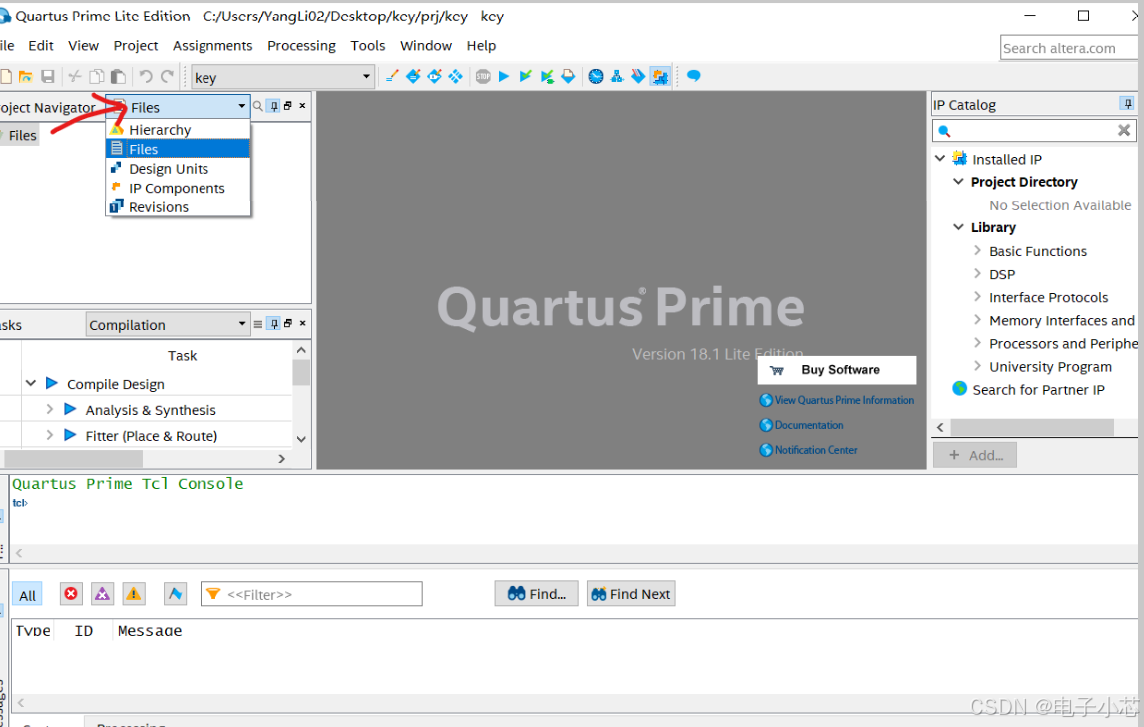Click the Stop Processing icon
Viewport: 1144px width, 727px height.
(483, 76)
